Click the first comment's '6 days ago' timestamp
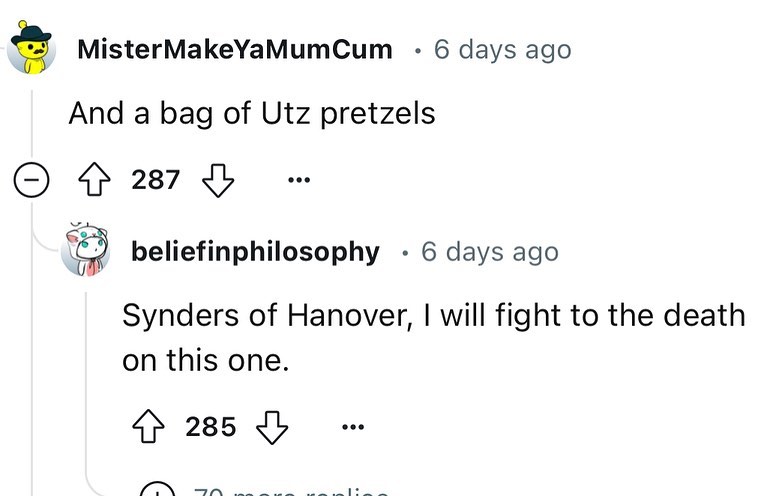Screen dimensions: 764x496 (x=502, y=50)
